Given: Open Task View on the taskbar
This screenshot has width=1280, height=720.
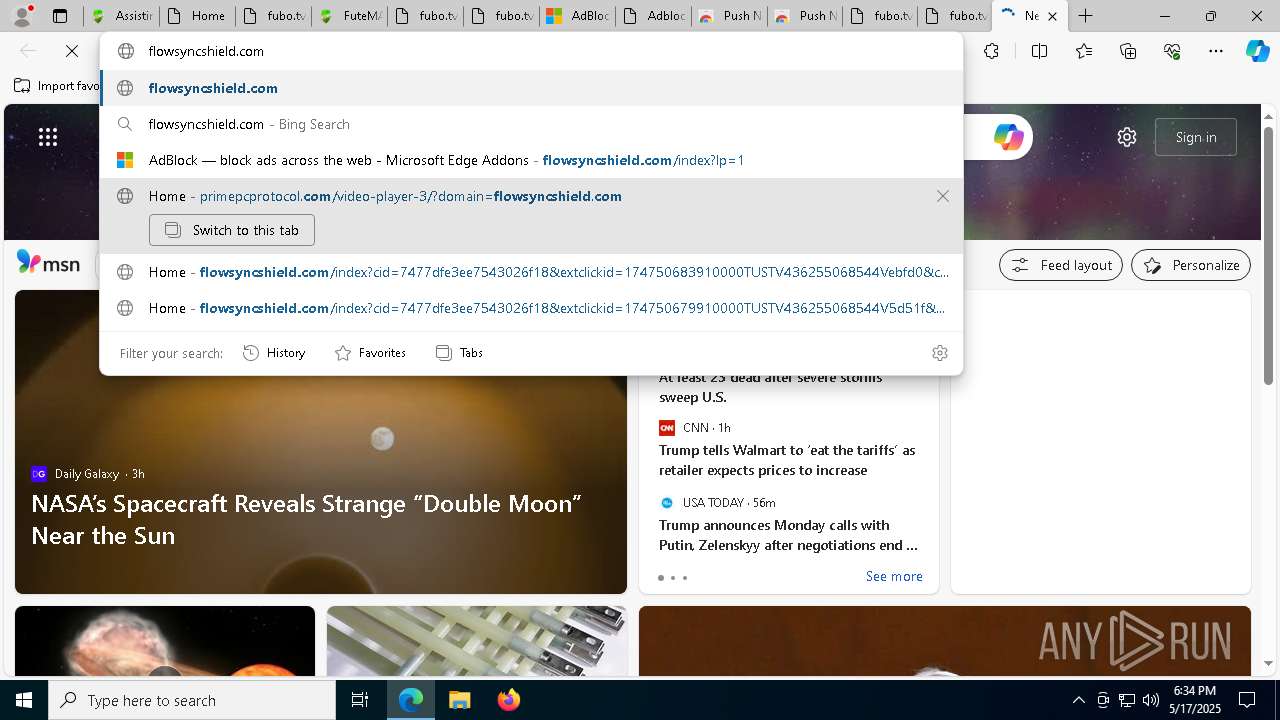Looking at the screenshot, I should [360, 700].
